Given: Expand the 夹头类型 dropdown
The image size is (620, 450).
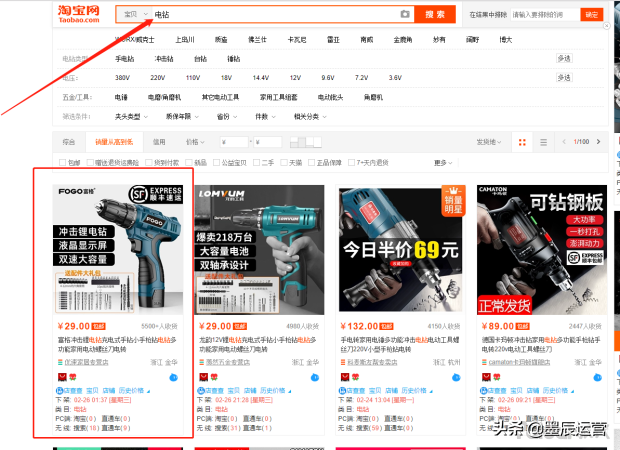Looking at the screenshot, I should (x=131, y=117).
